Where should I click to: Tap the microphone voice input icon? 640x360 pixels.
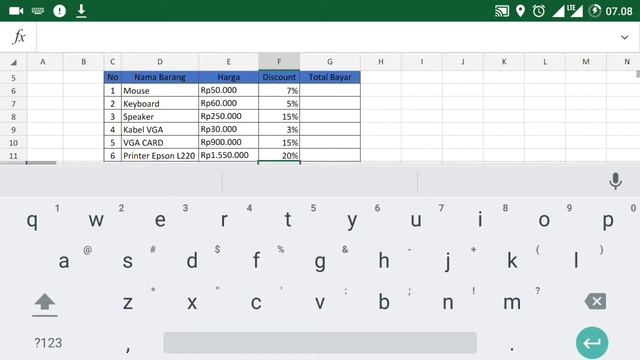(615, 181)
